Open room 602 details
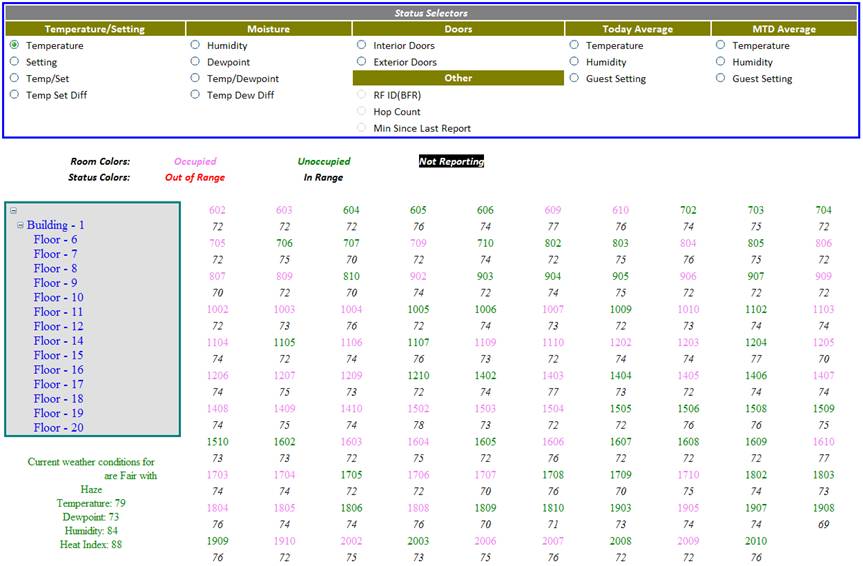The height and width of the screenshot is (566, 863). point(217,210)
